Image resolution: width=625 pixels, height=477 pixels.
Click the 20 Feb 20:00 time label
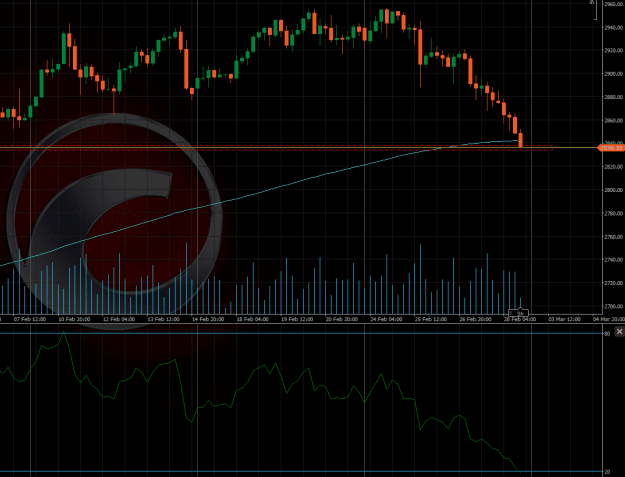pyautogui.click(x=342, y=319)
